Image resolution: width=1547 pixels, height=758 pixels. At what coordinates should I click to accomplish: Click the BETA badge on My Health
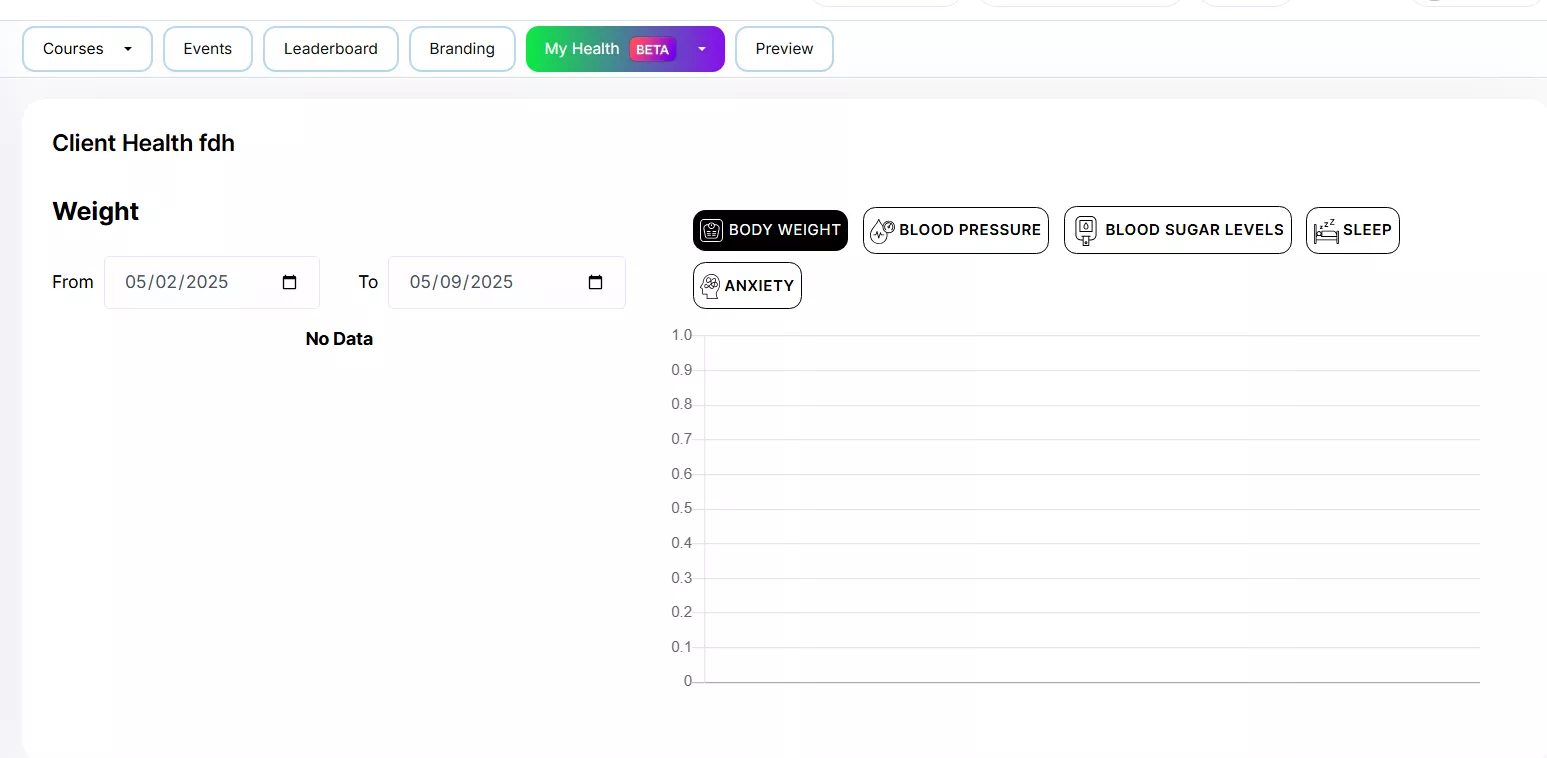click(653, 49)
